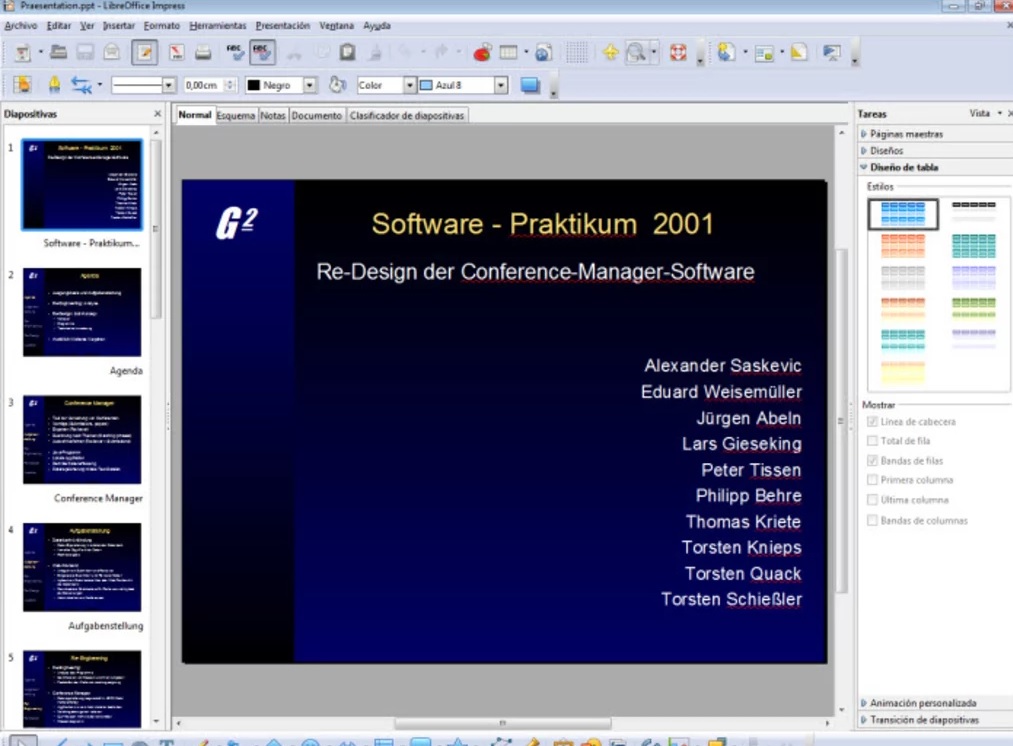
Task: Switch to the Clasificador de diapositivas tab
Action: tap(407, 116)
